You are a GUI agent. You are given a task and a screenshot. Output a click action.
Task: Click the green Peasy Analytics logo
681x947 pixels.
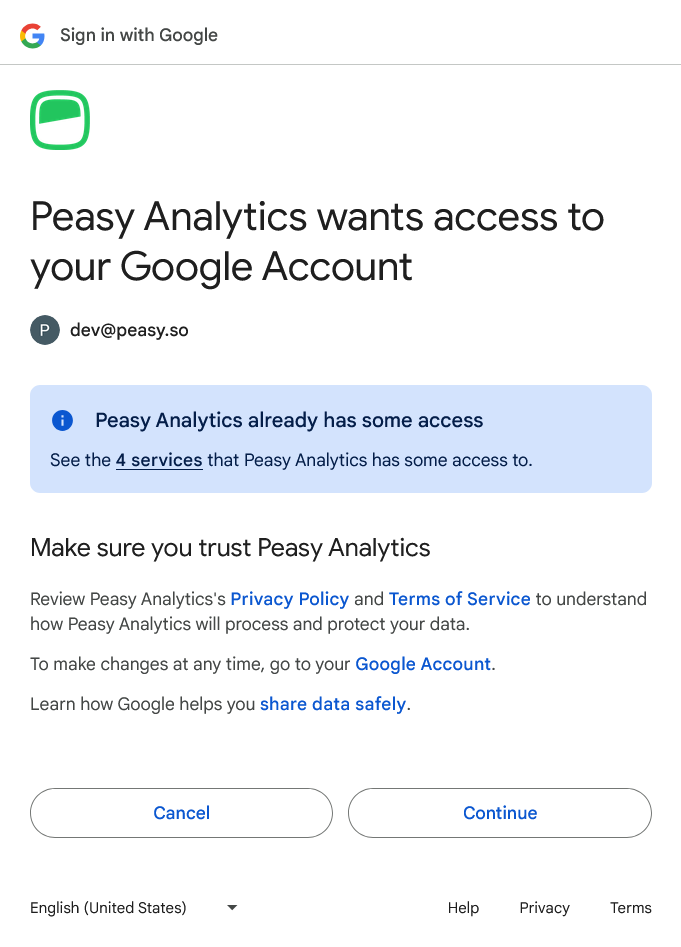pyautogui.click(x=60, y=120)
